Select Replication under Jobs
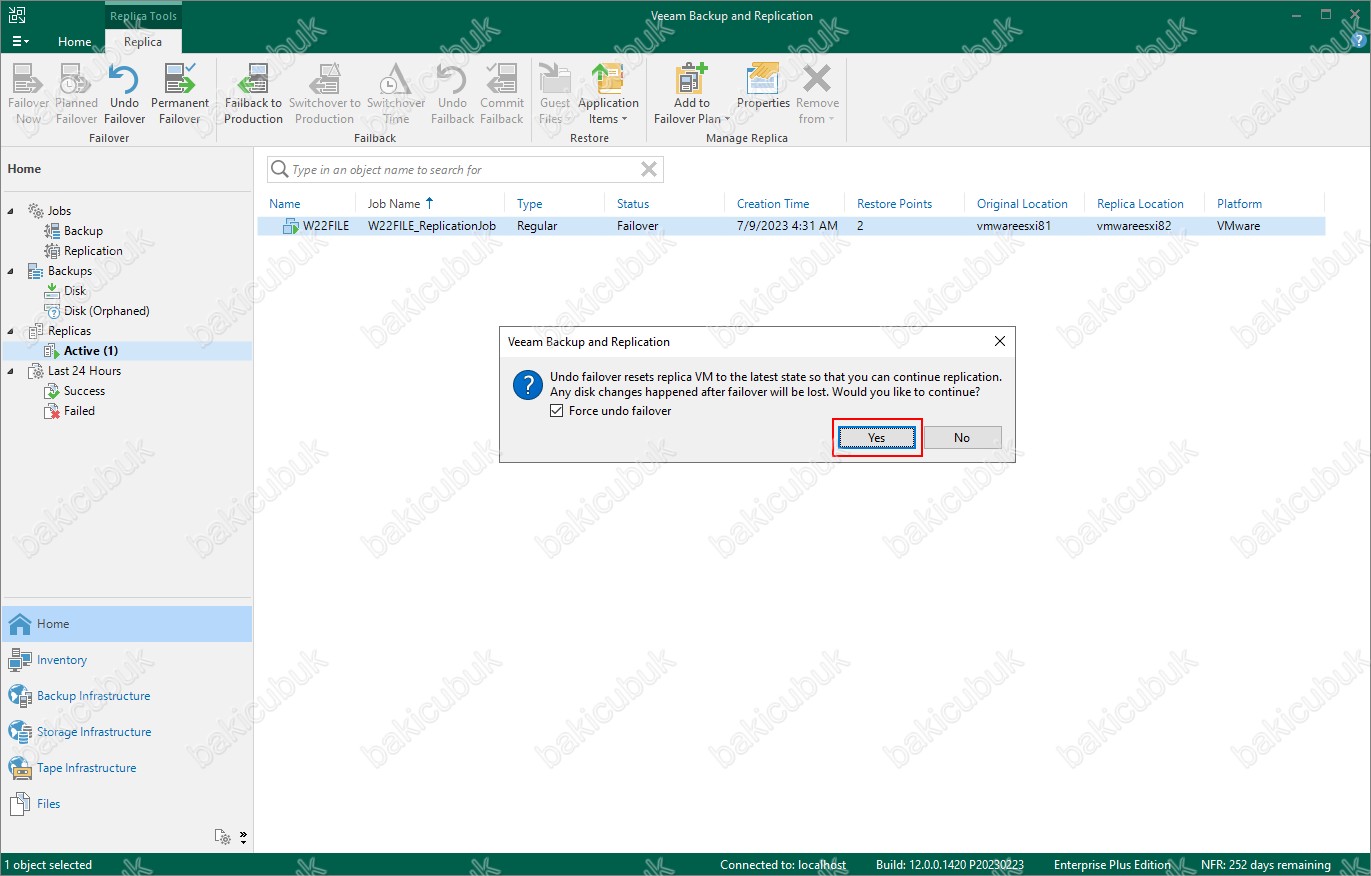The height and width of the screenshot is (876, 1371). coord(93,251)
